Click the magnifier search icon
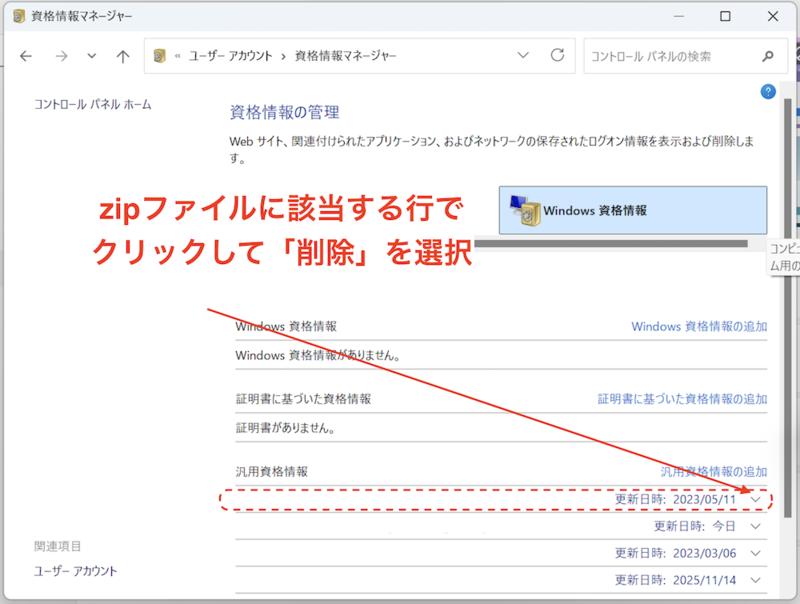800x604 pixels. [768, 56]
